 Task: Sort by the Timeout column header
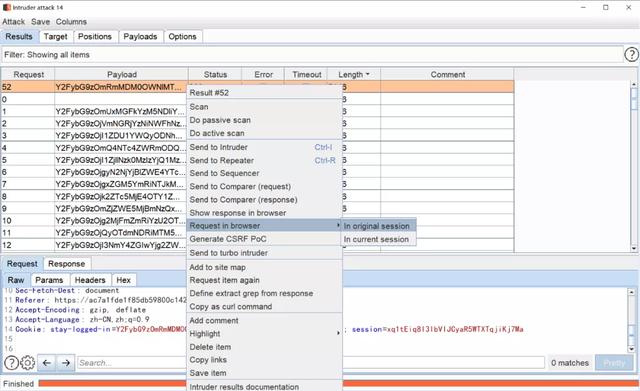pos(307,74)
